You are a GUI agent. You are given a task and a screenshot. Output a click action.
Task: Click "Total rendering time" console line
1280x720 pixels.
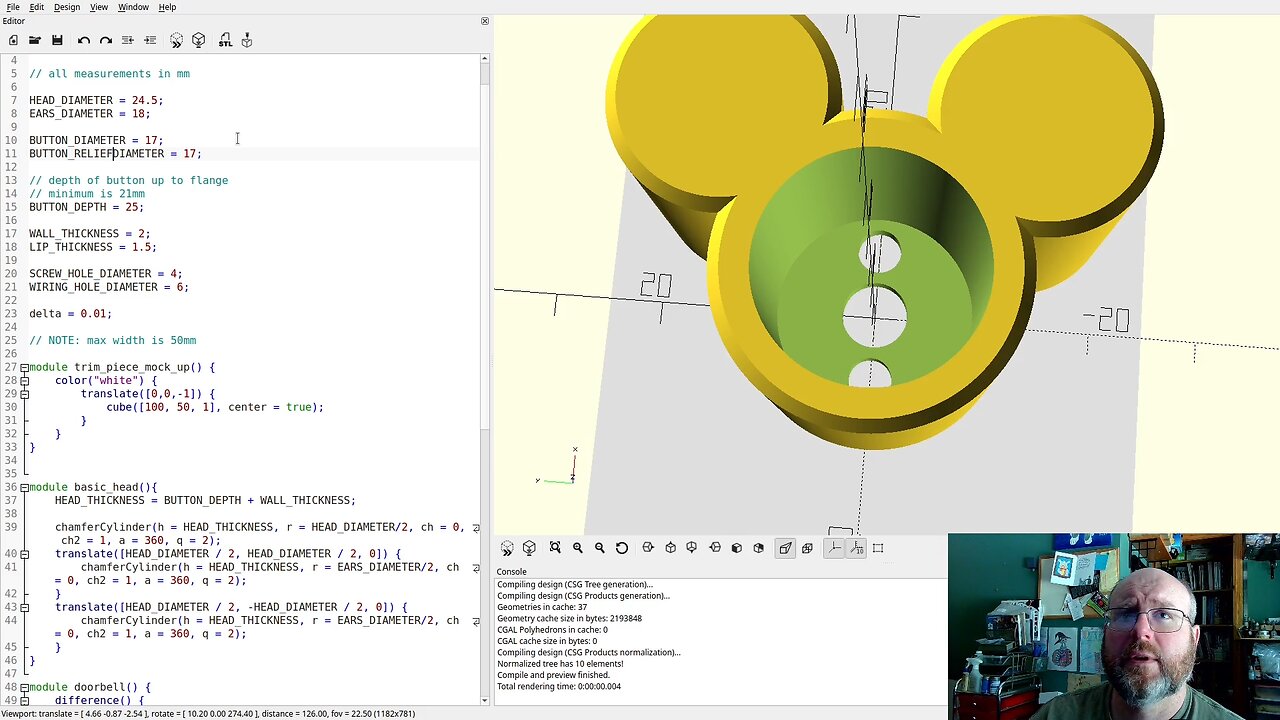click(559, 686)
